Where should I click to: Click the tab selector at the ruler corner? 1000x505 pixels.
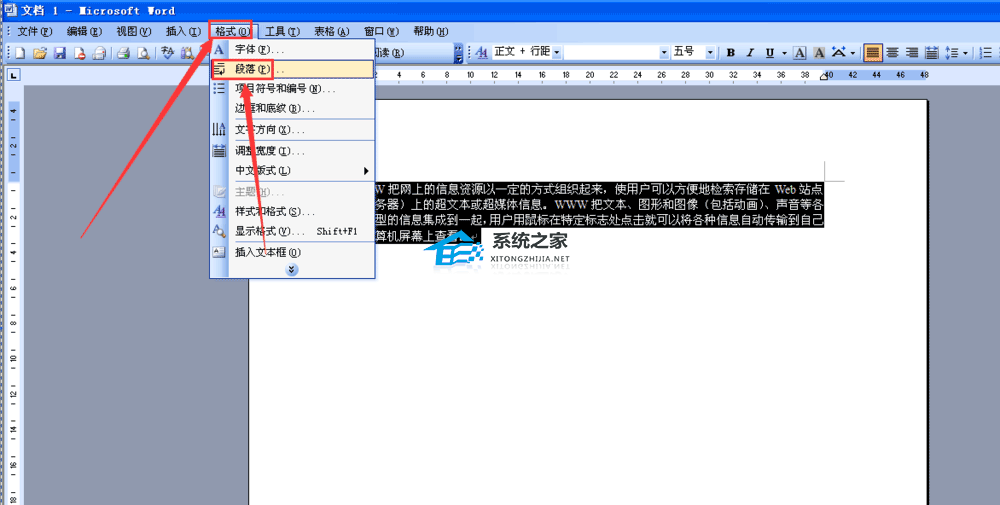click(x=13, y=76)
